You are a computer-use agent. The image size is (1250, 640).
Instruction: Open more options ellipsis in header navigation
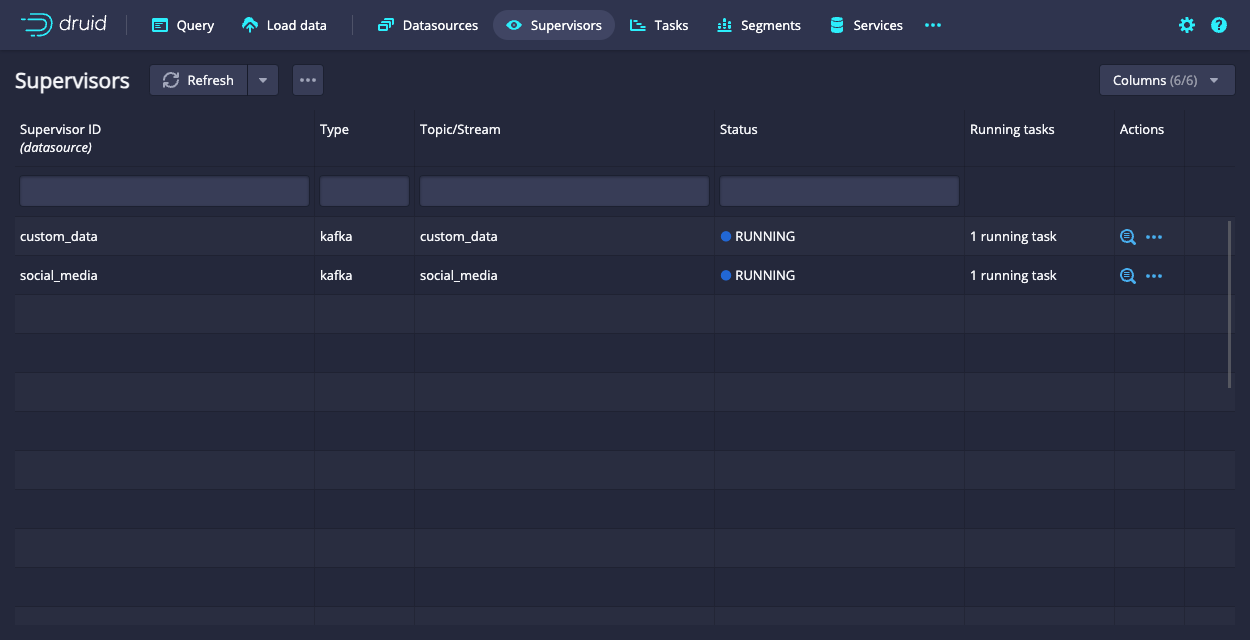tap(933, 25)
